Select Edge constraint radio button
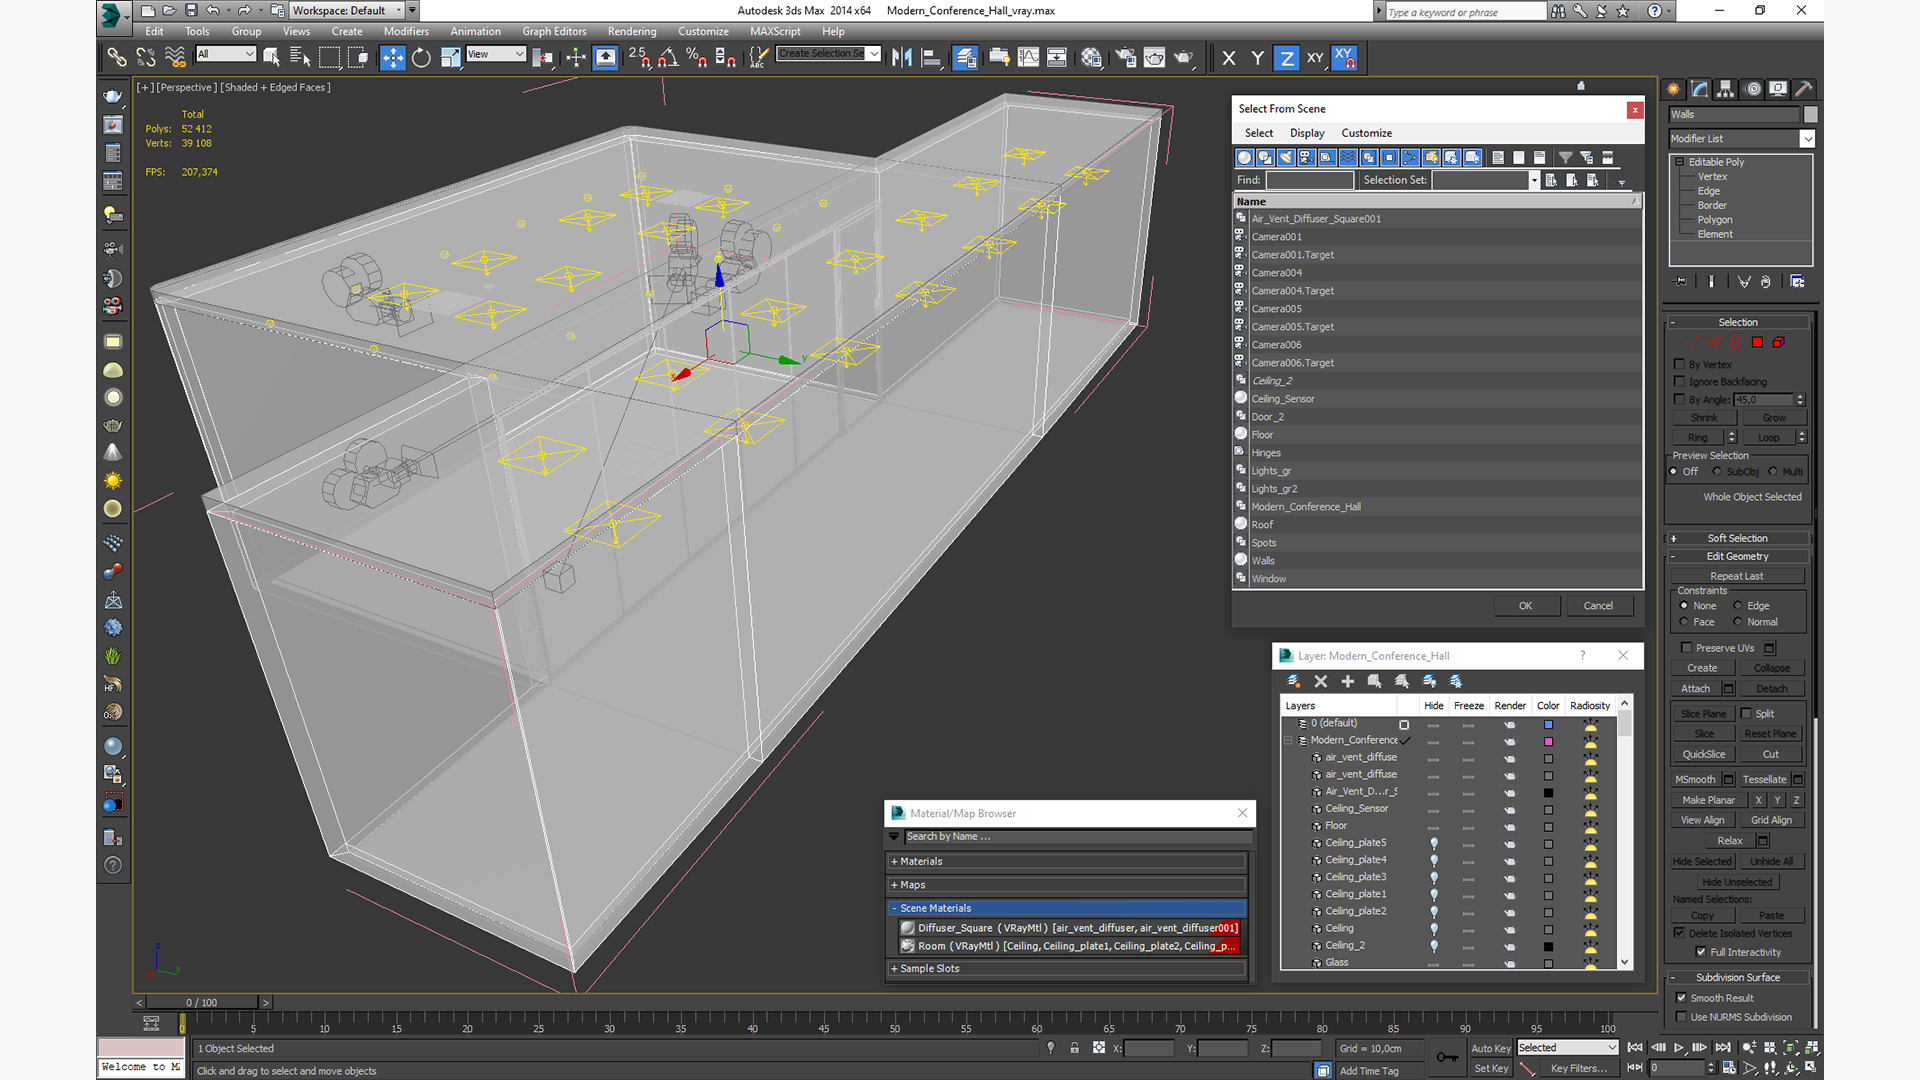This screenshot has width=1920, height=1080. 1737,606
